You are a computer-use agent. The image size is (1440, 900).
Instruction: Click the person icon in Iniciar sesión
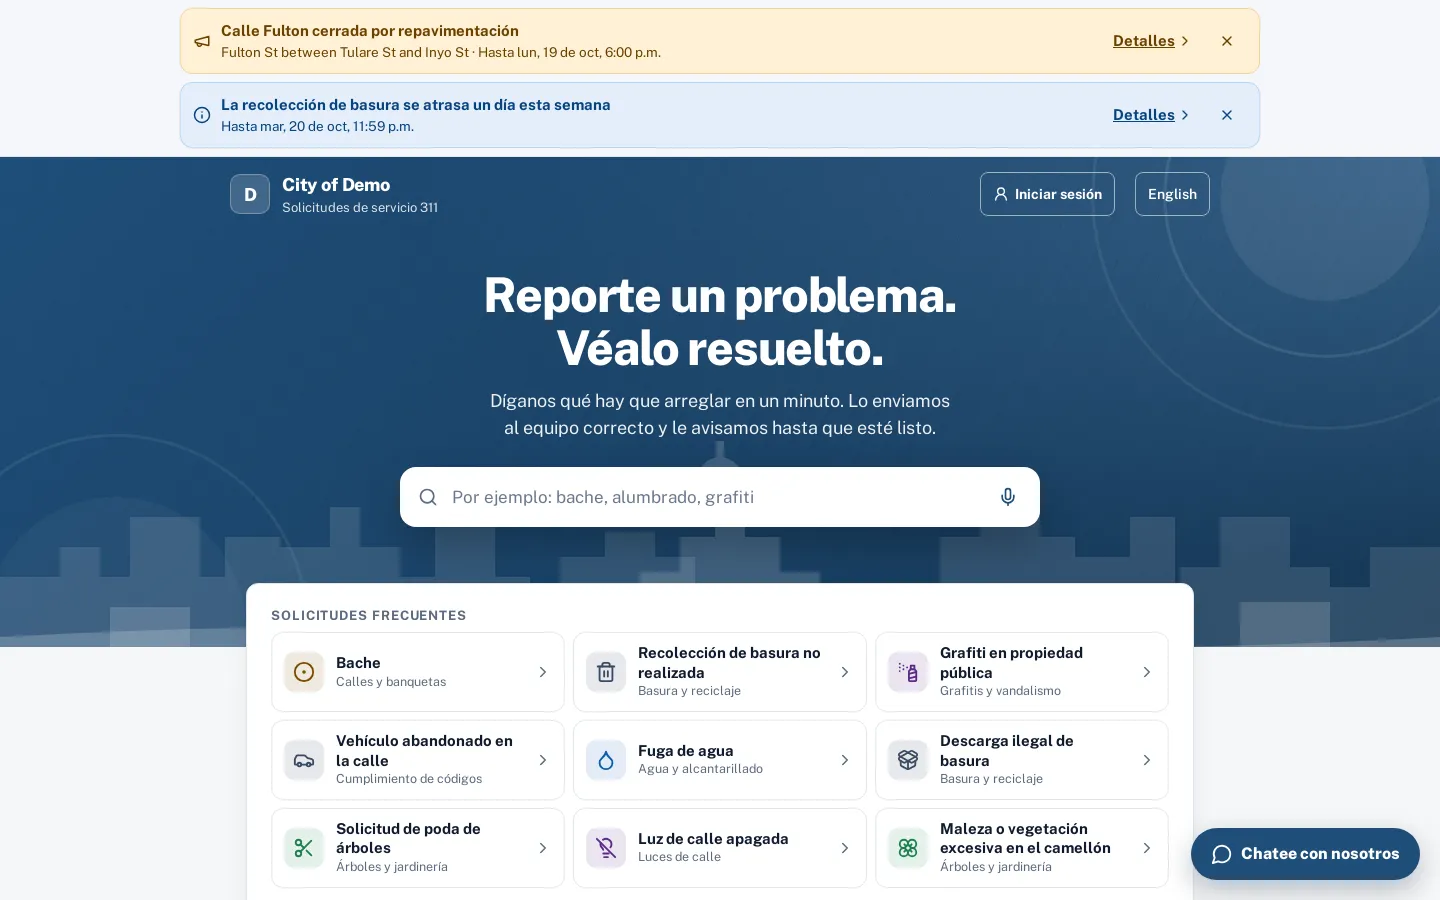coord(1001,194)
